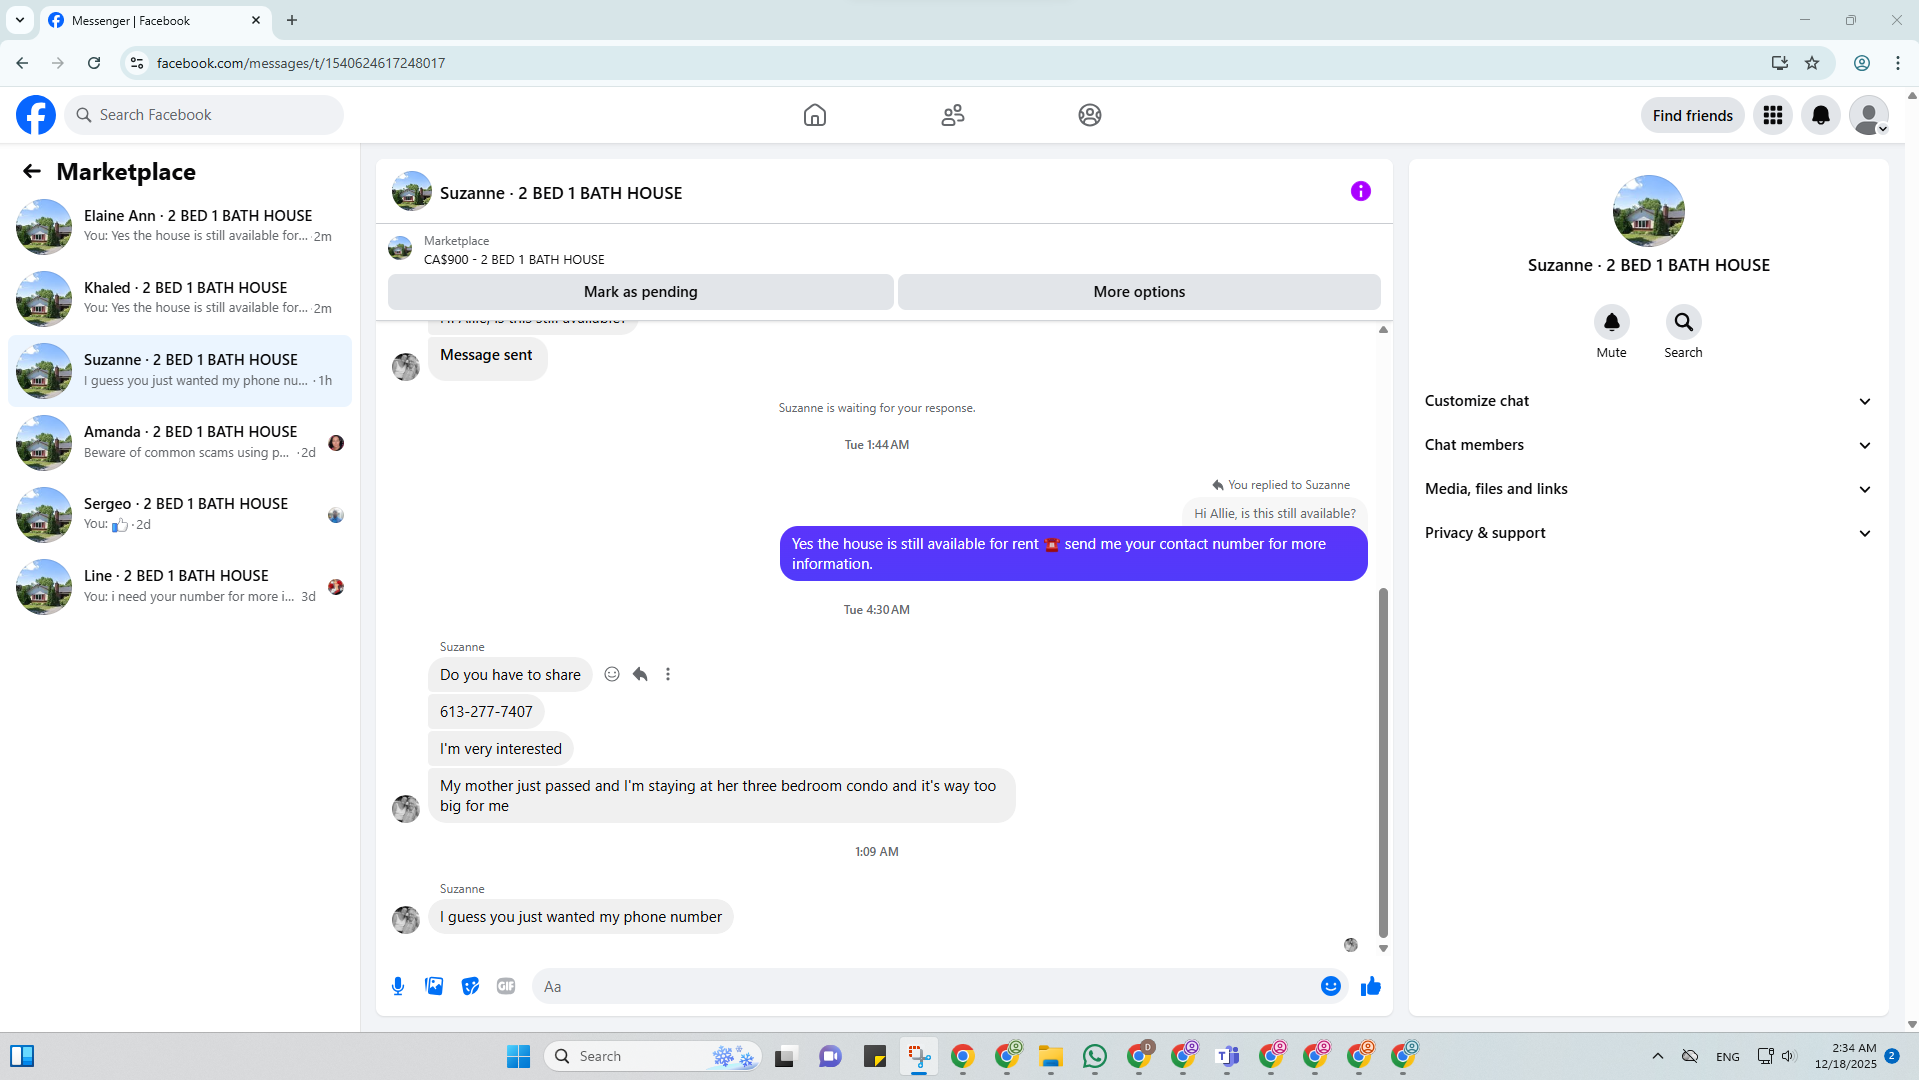
Task: Click the browser address bar URL
Action: click(301, 63)
